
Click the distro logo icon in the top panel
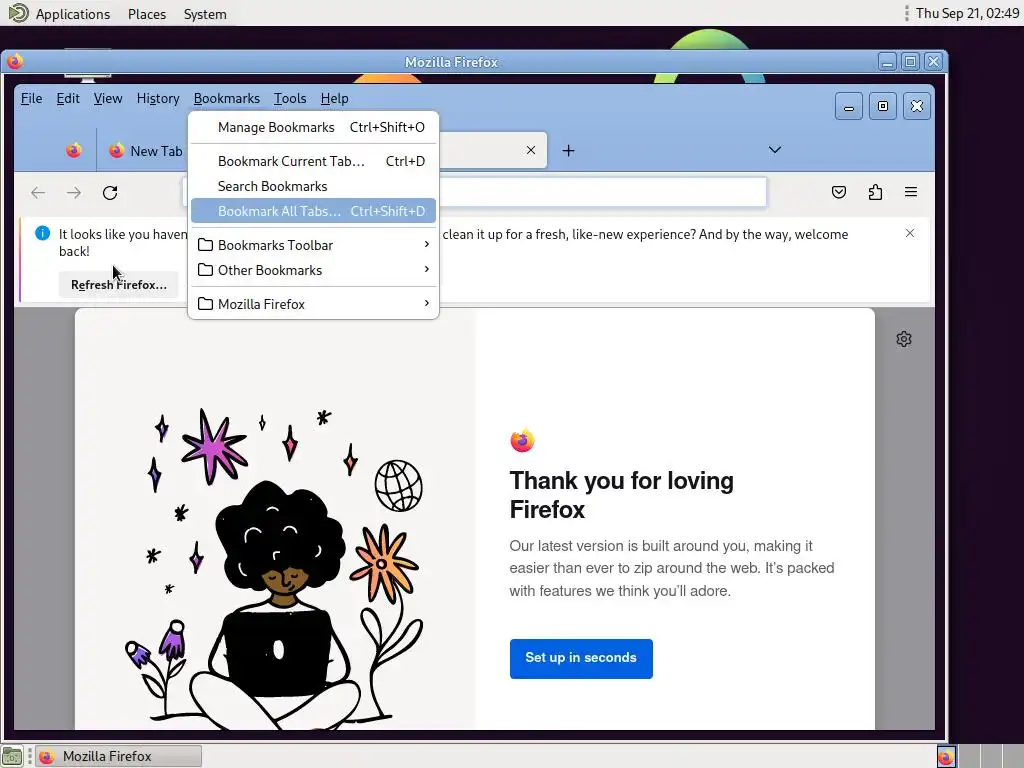[x=18, y=12]
